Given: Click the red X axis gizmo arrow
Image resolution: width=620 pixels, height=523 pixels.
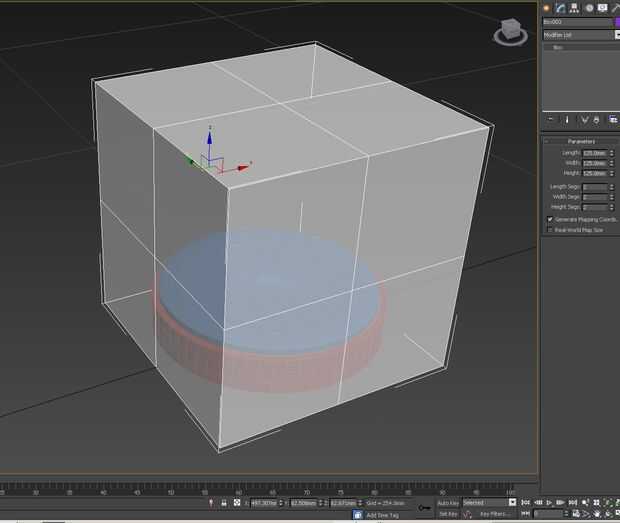Looking at the screenshot, I should 242,168.
